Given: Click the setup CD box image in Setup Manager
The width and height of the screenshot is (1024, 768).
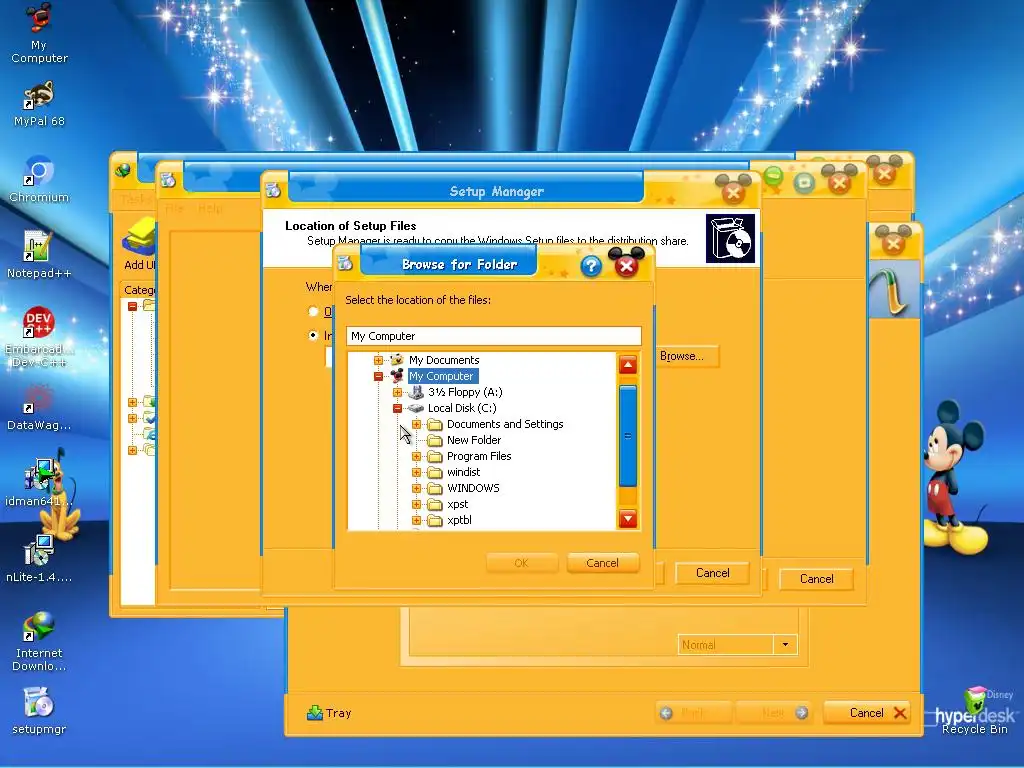Looking at the screenshot, I should (730, 238).
